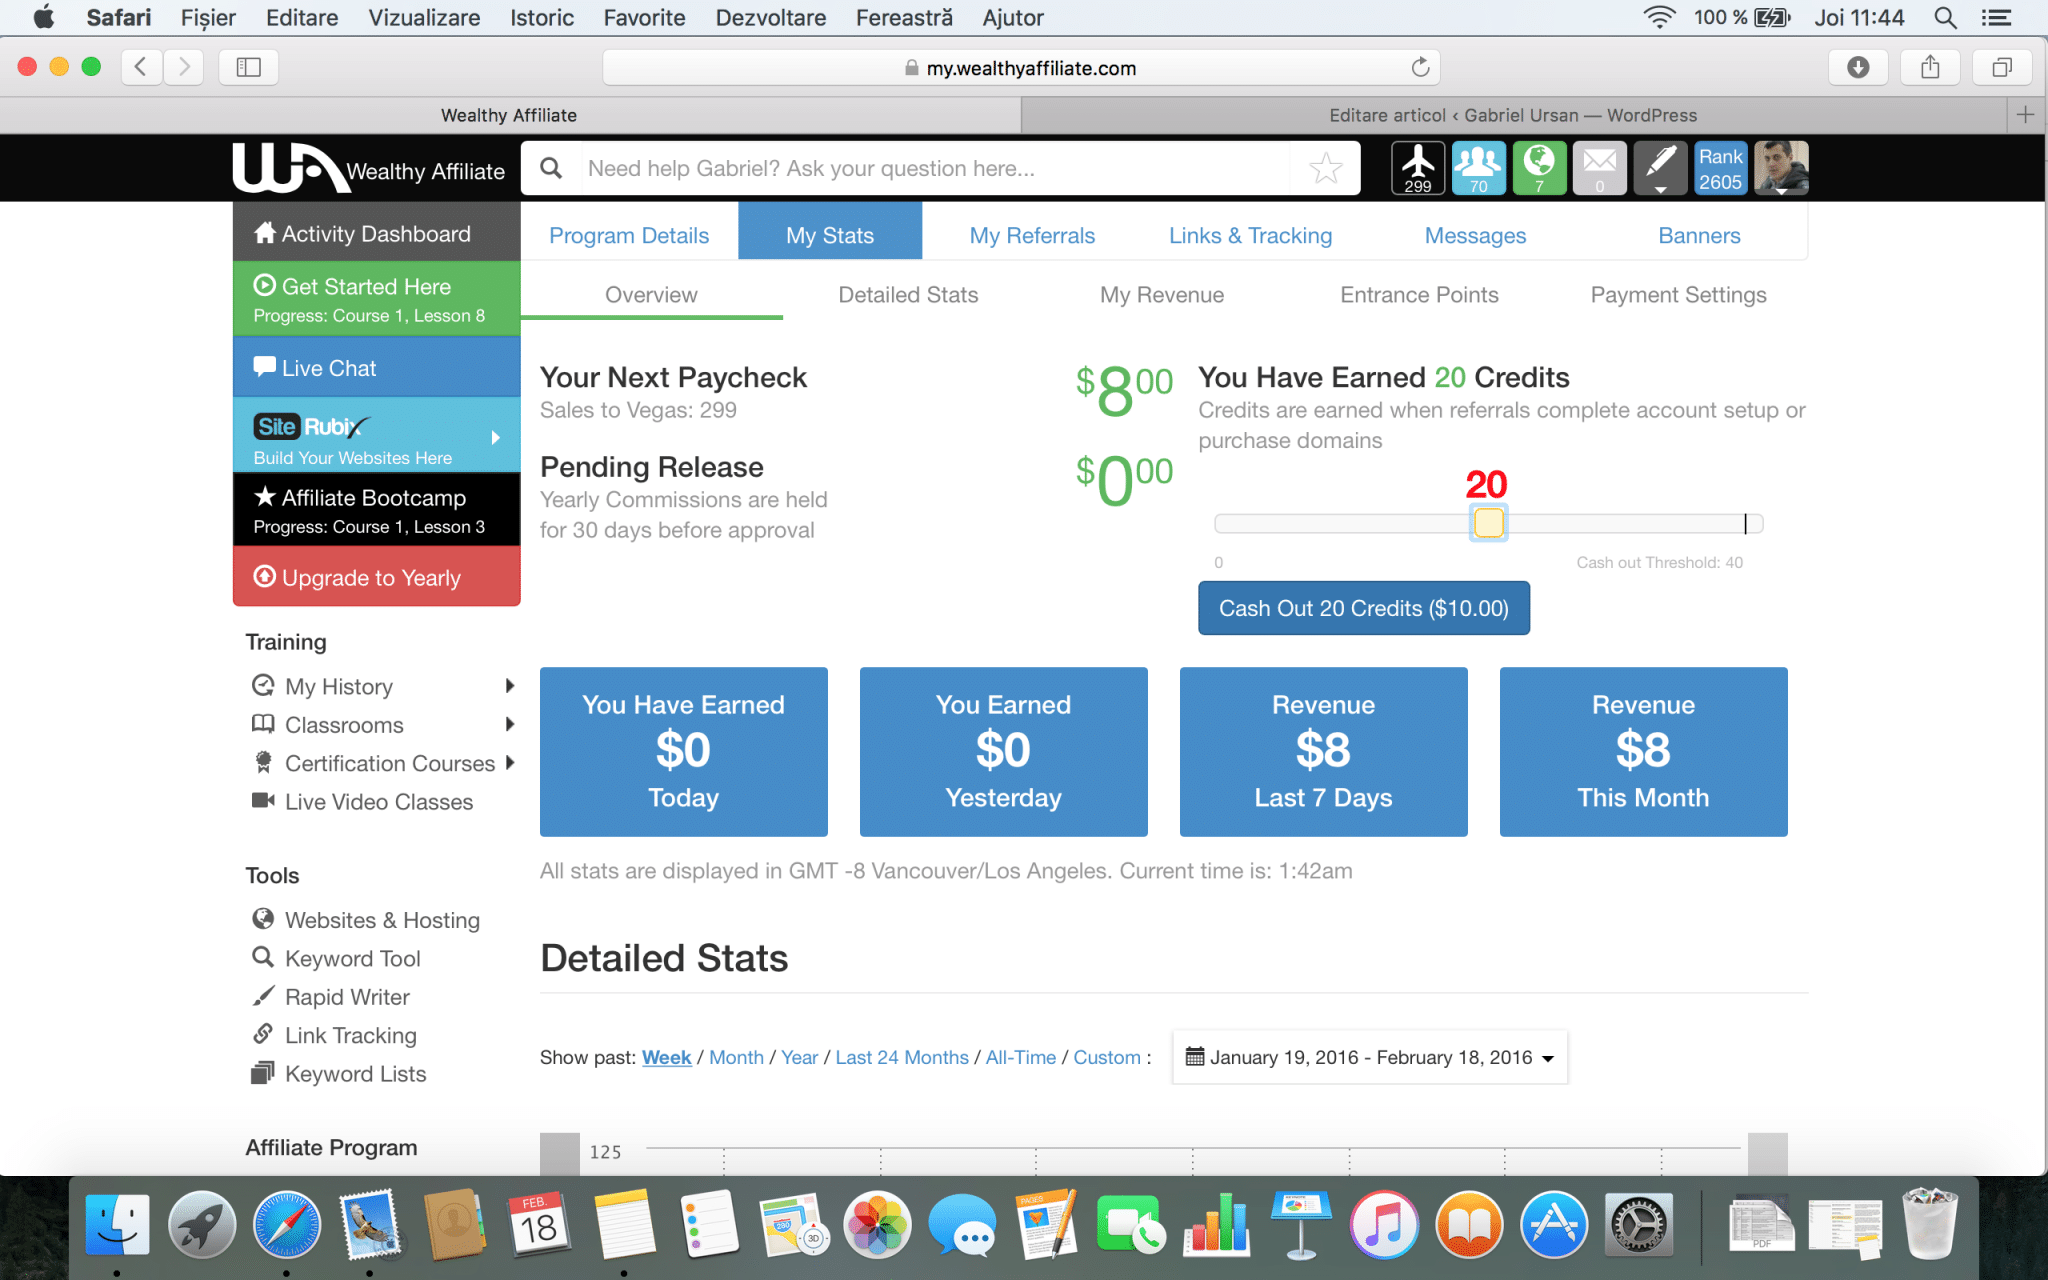Add a new Safari tab
The height and width of the screenshot is (1280, 2048).
2026,115
